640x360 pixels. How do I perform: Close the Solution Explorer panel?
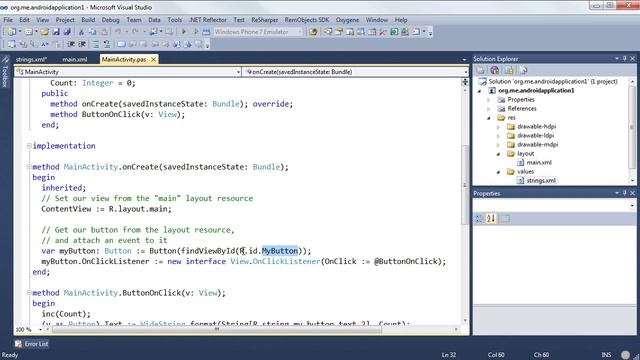[x=633, y=59]
